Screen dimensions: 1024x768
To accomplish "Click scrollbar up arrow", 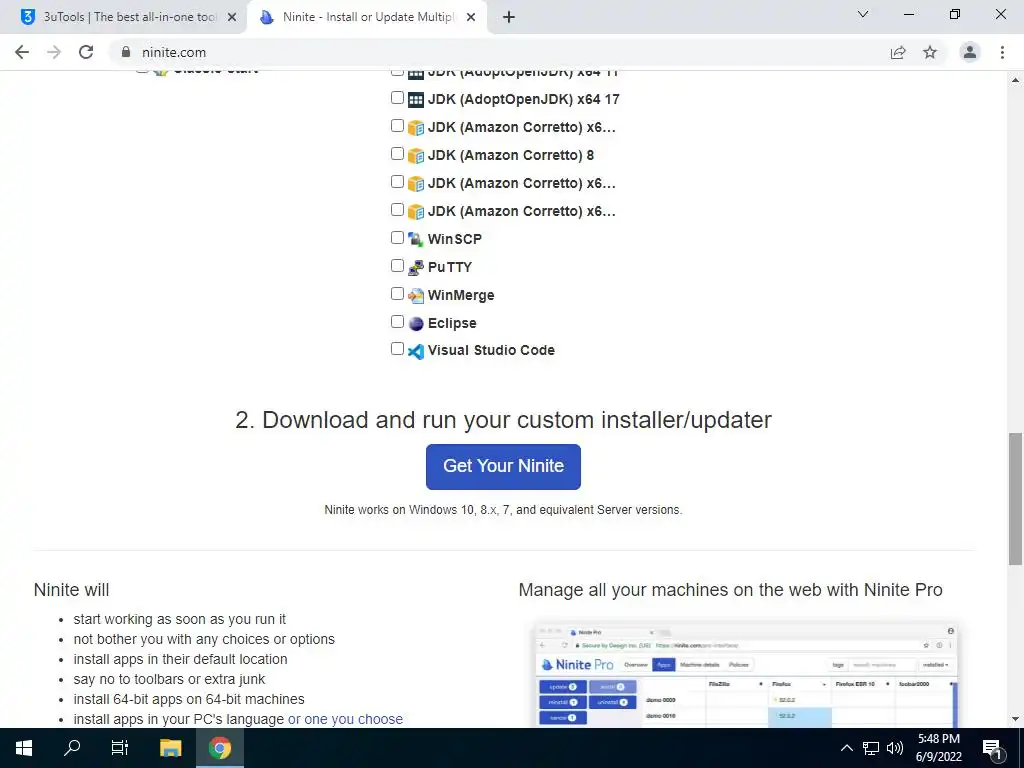I will pos(1015,80).
